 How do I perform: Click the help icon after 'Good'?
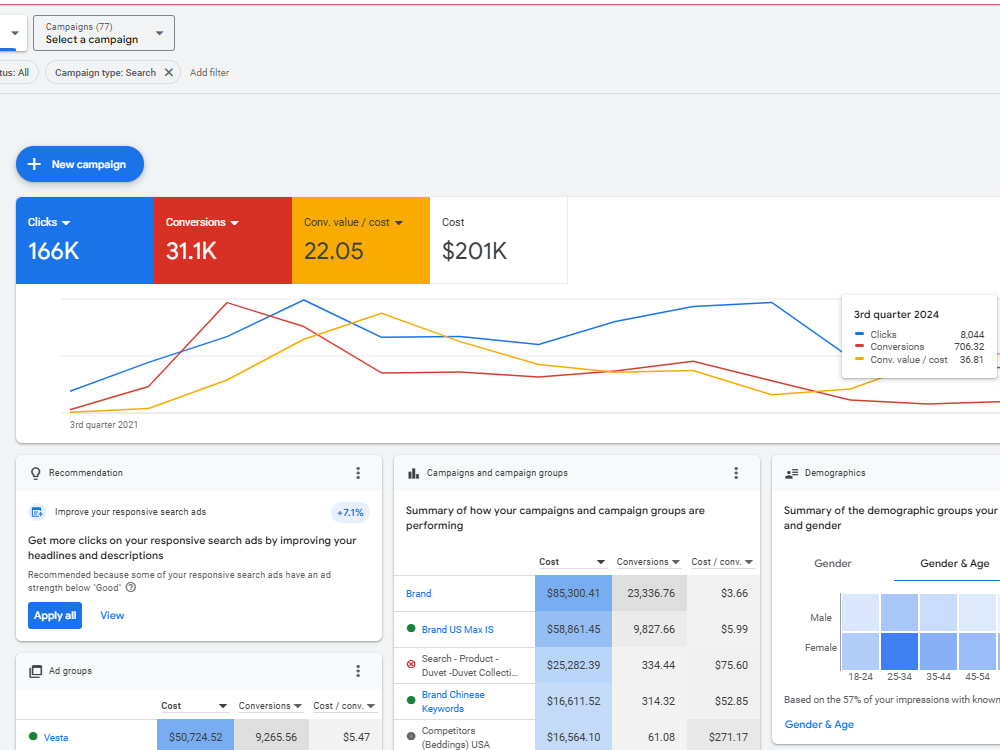[131, 587]
